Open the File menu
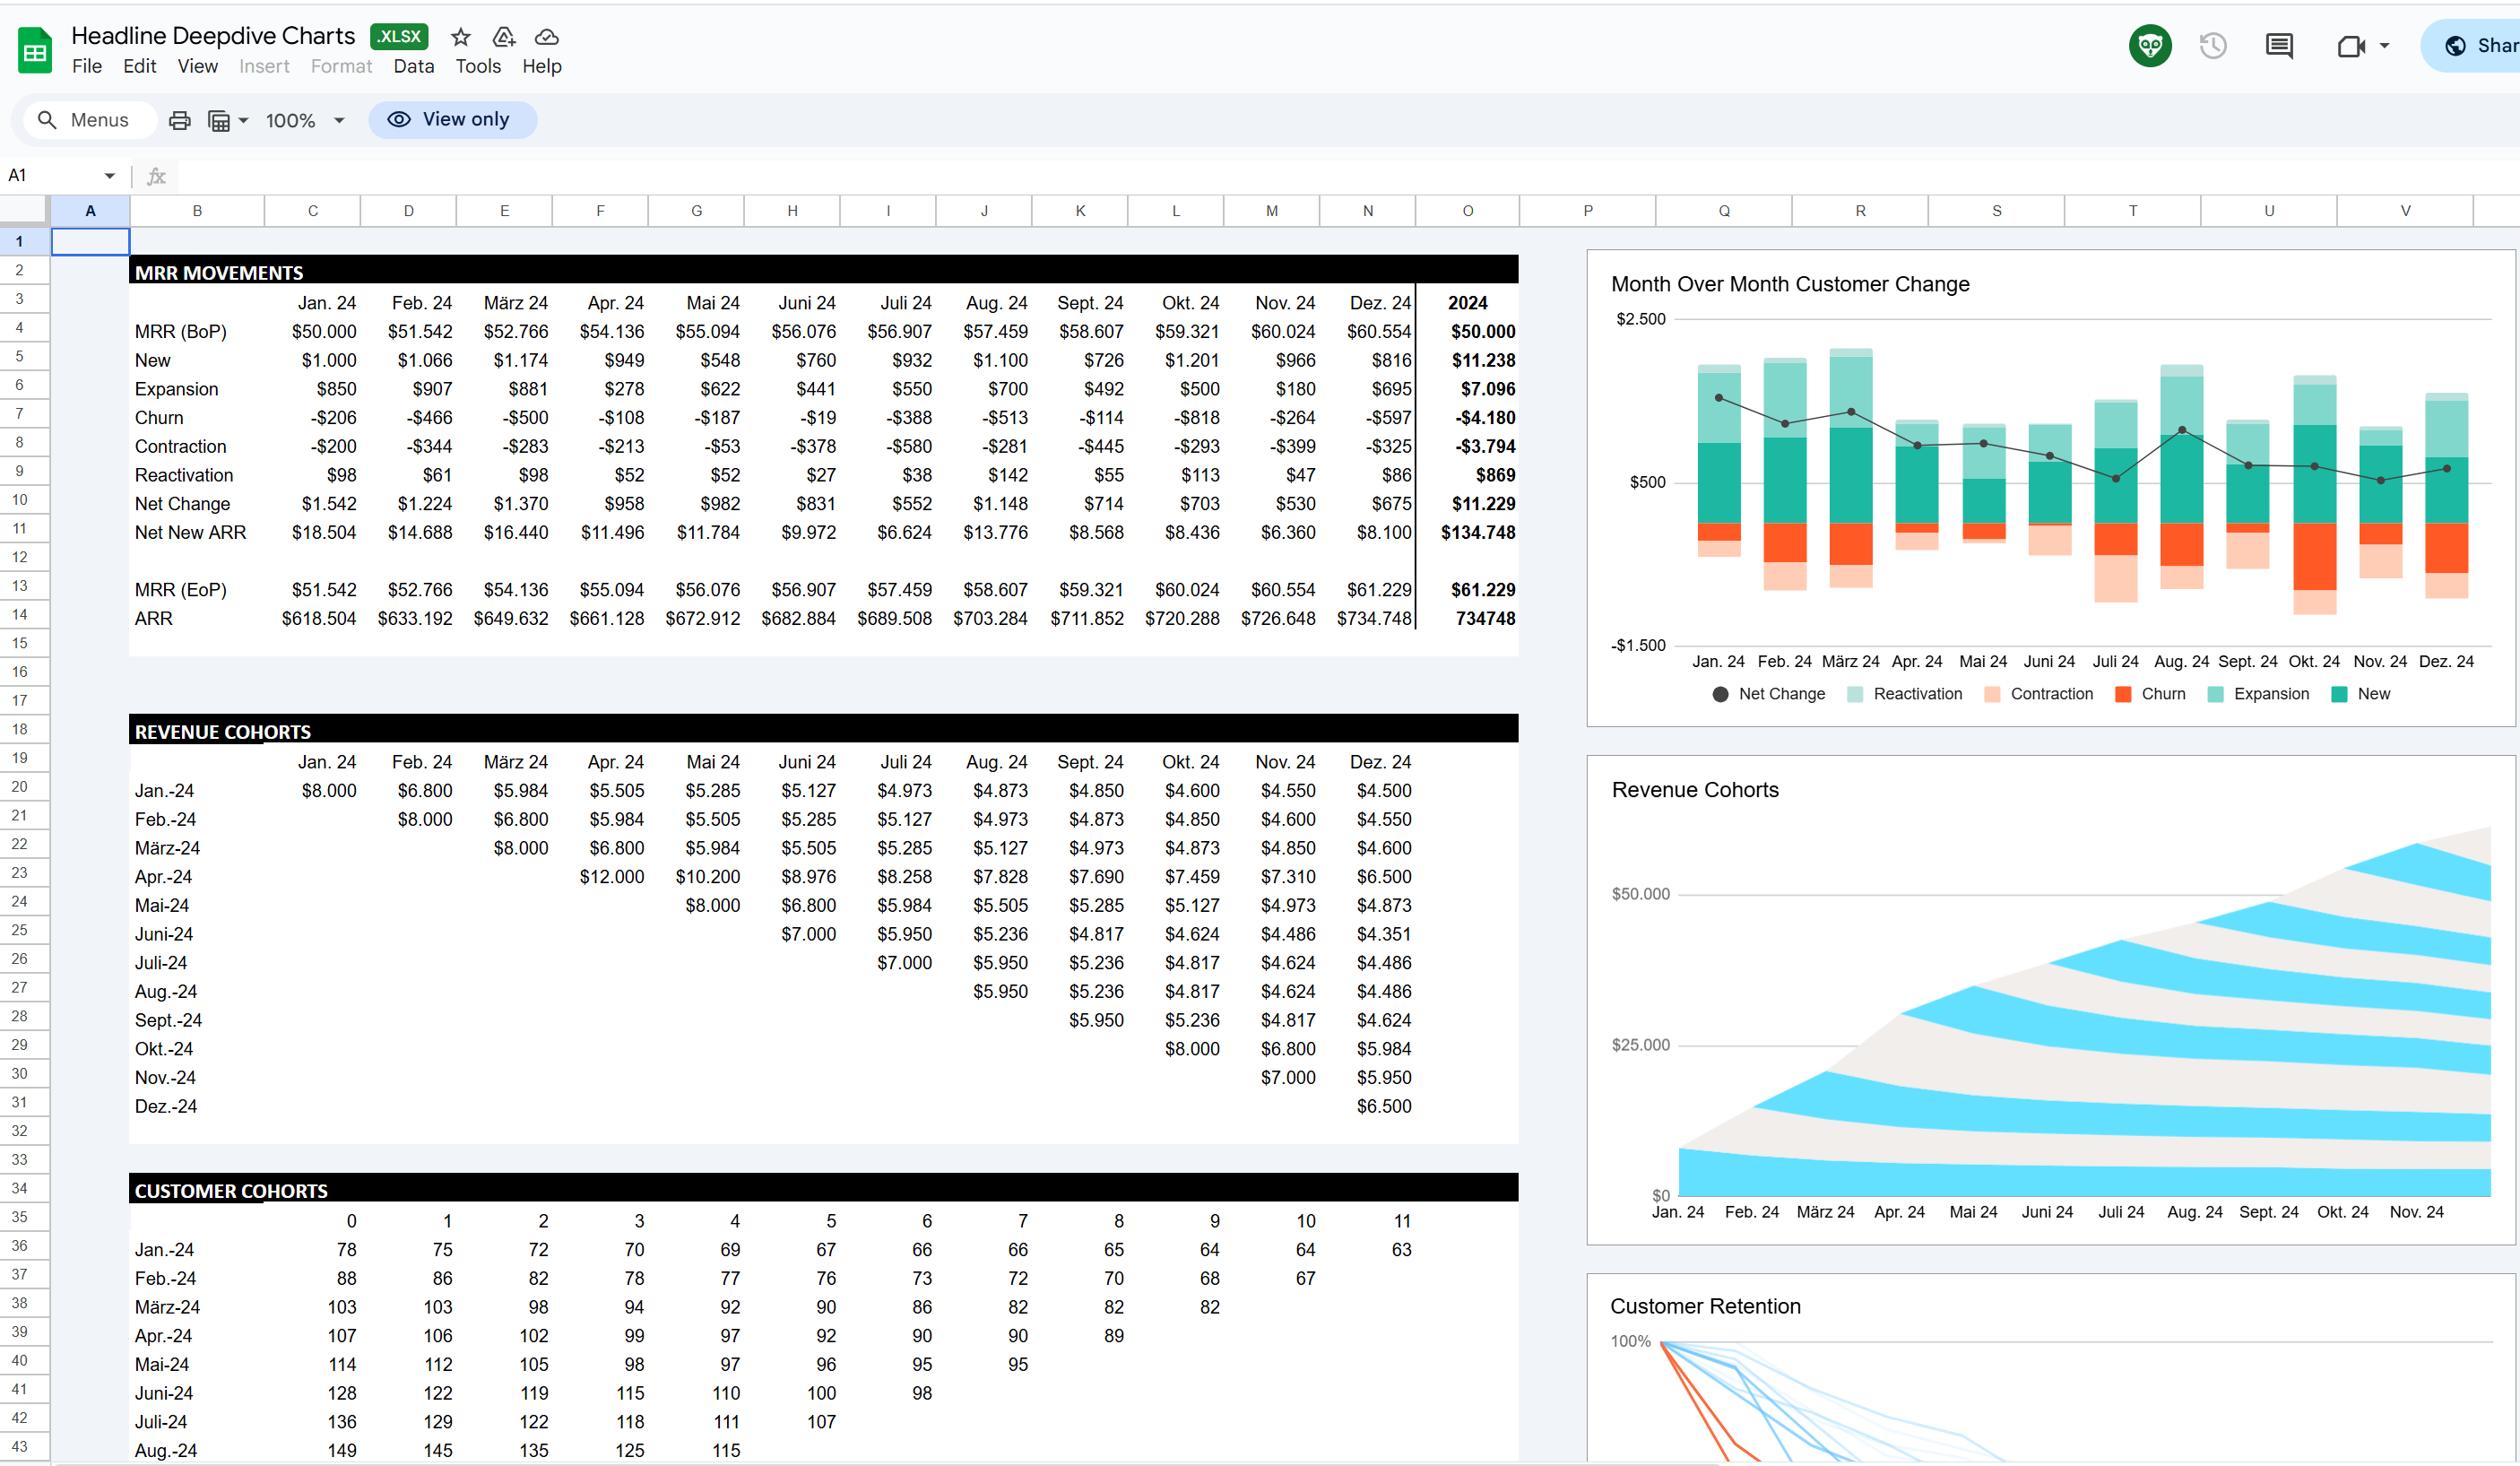Image resolution: width=2520 pixels, height=1466 pixels. (86, 66)
